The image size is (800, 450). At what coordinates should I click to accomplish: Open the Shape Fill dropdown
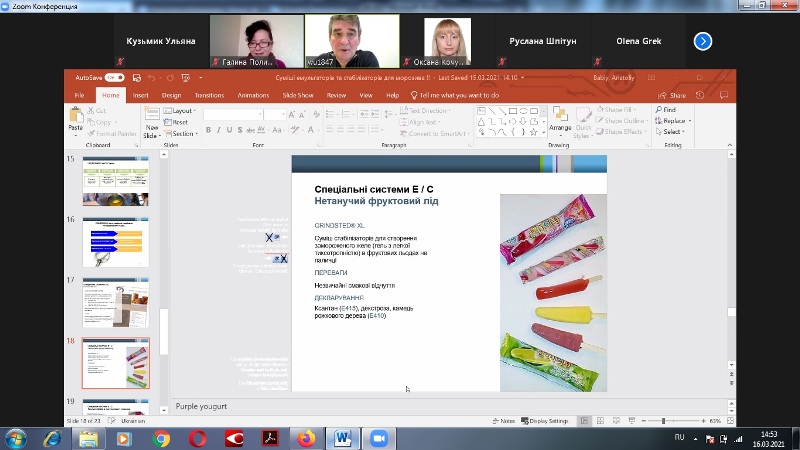[616, 110]
